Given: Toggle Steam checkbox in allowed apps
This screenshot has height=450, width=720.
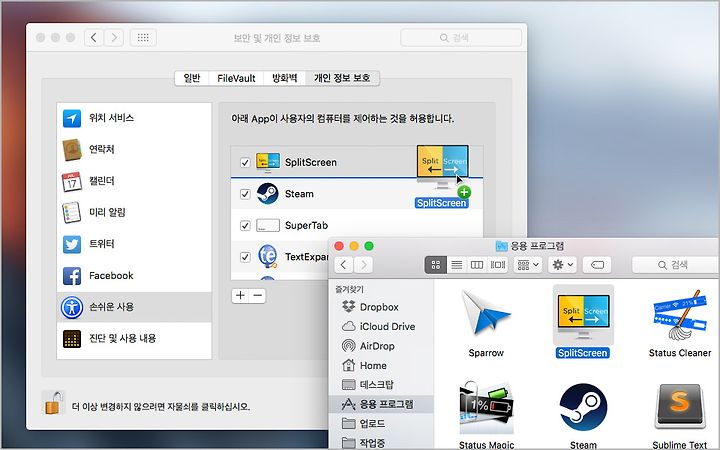Looking at the screenshot, I should (x=245, y=194).
